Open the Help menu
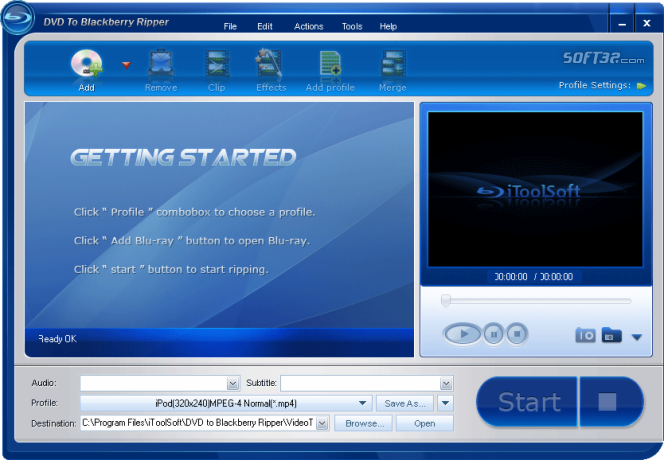 click(388, 26)
